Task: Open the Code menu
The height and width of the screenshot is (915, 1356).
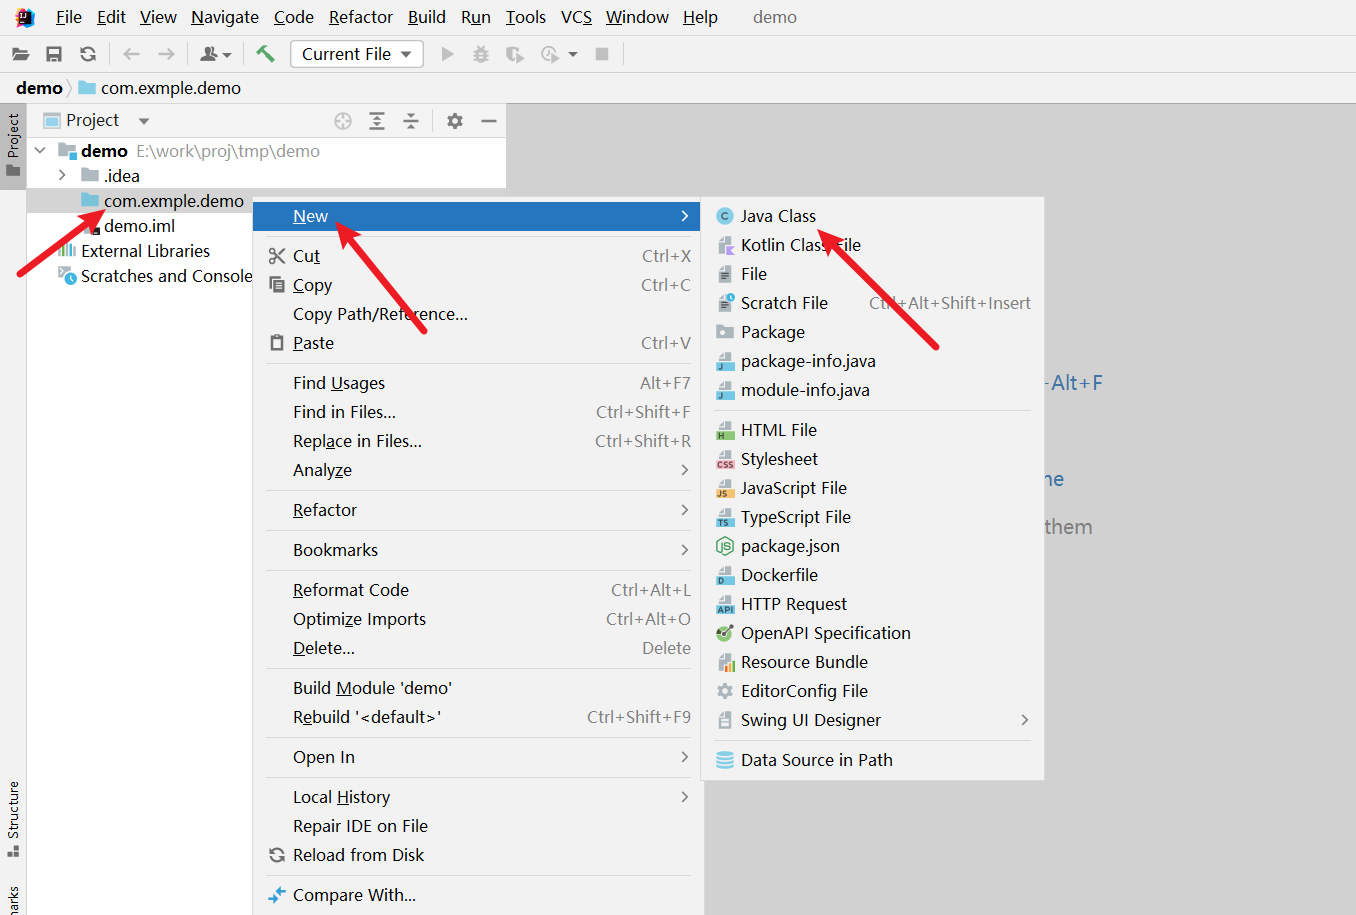Action: 294,17
